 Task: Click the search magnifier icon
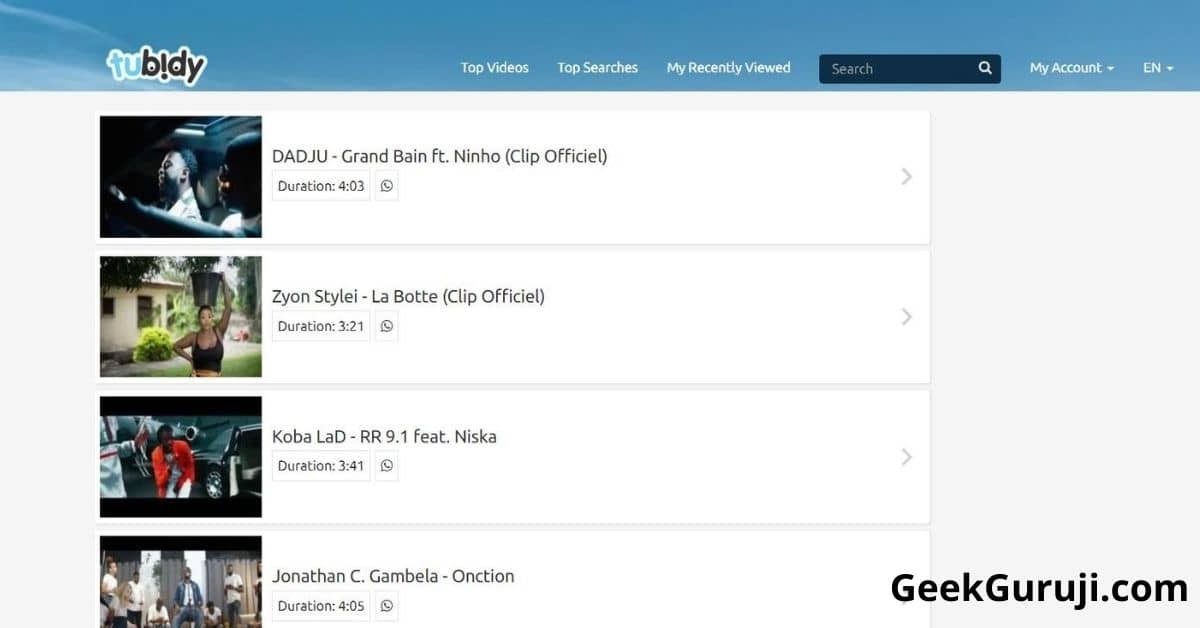tap(985, 68)
